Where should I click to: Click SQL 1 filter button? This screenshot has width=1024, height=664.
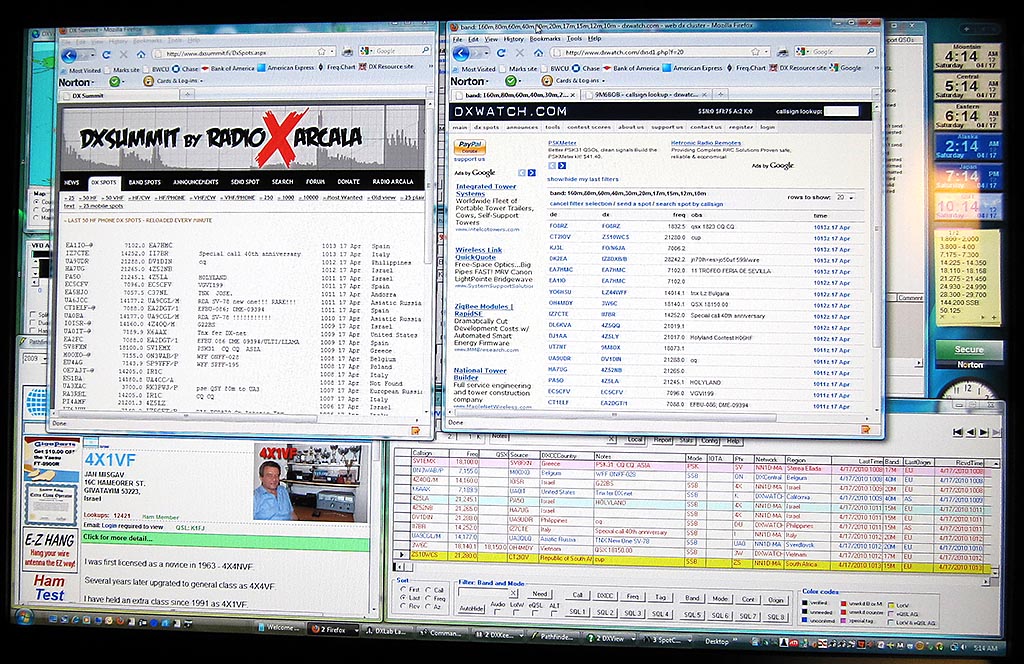click(x=577, y=613)
